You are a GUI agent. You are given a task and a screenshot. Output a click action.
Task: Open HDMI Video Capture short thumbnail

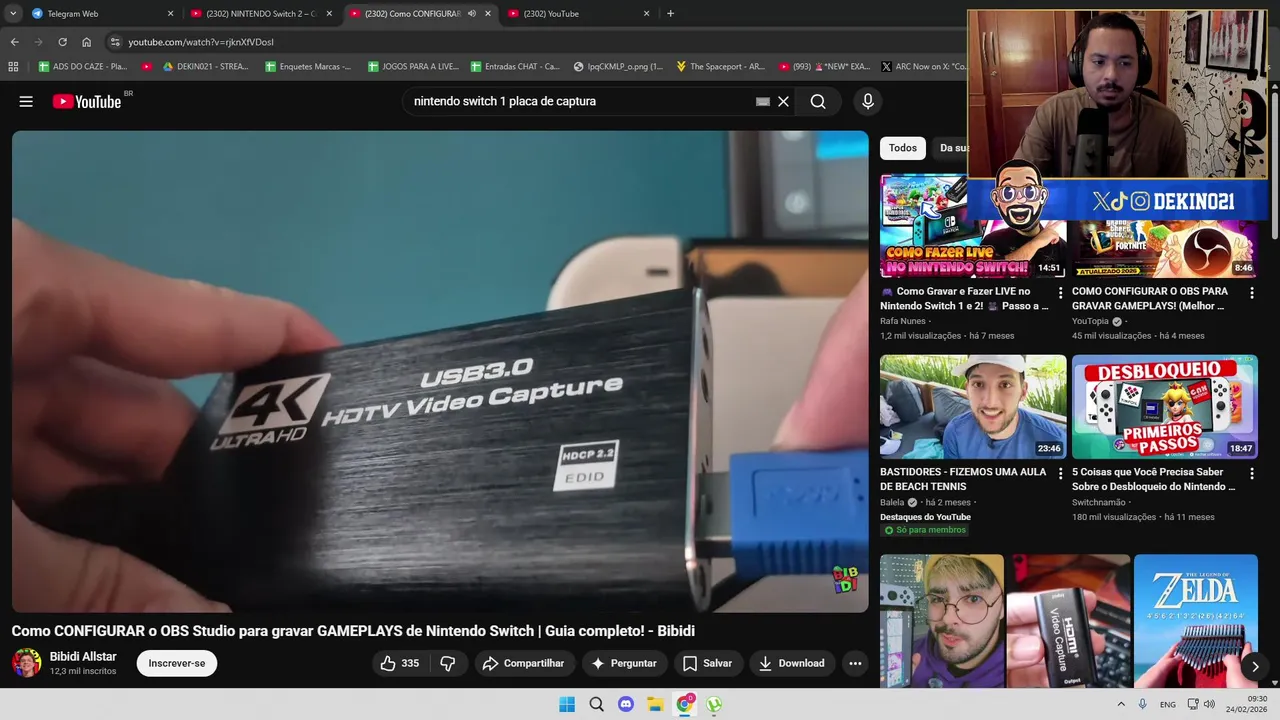click(1069, 621)
